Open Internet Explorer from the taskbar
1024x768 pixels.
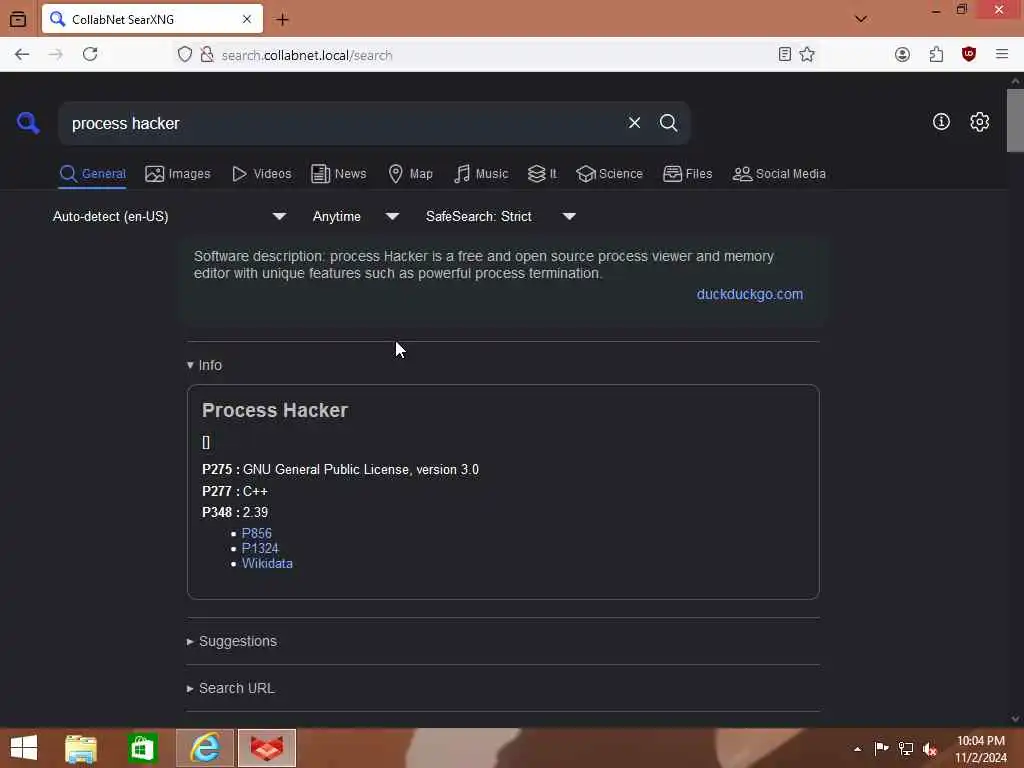point(205,748)
